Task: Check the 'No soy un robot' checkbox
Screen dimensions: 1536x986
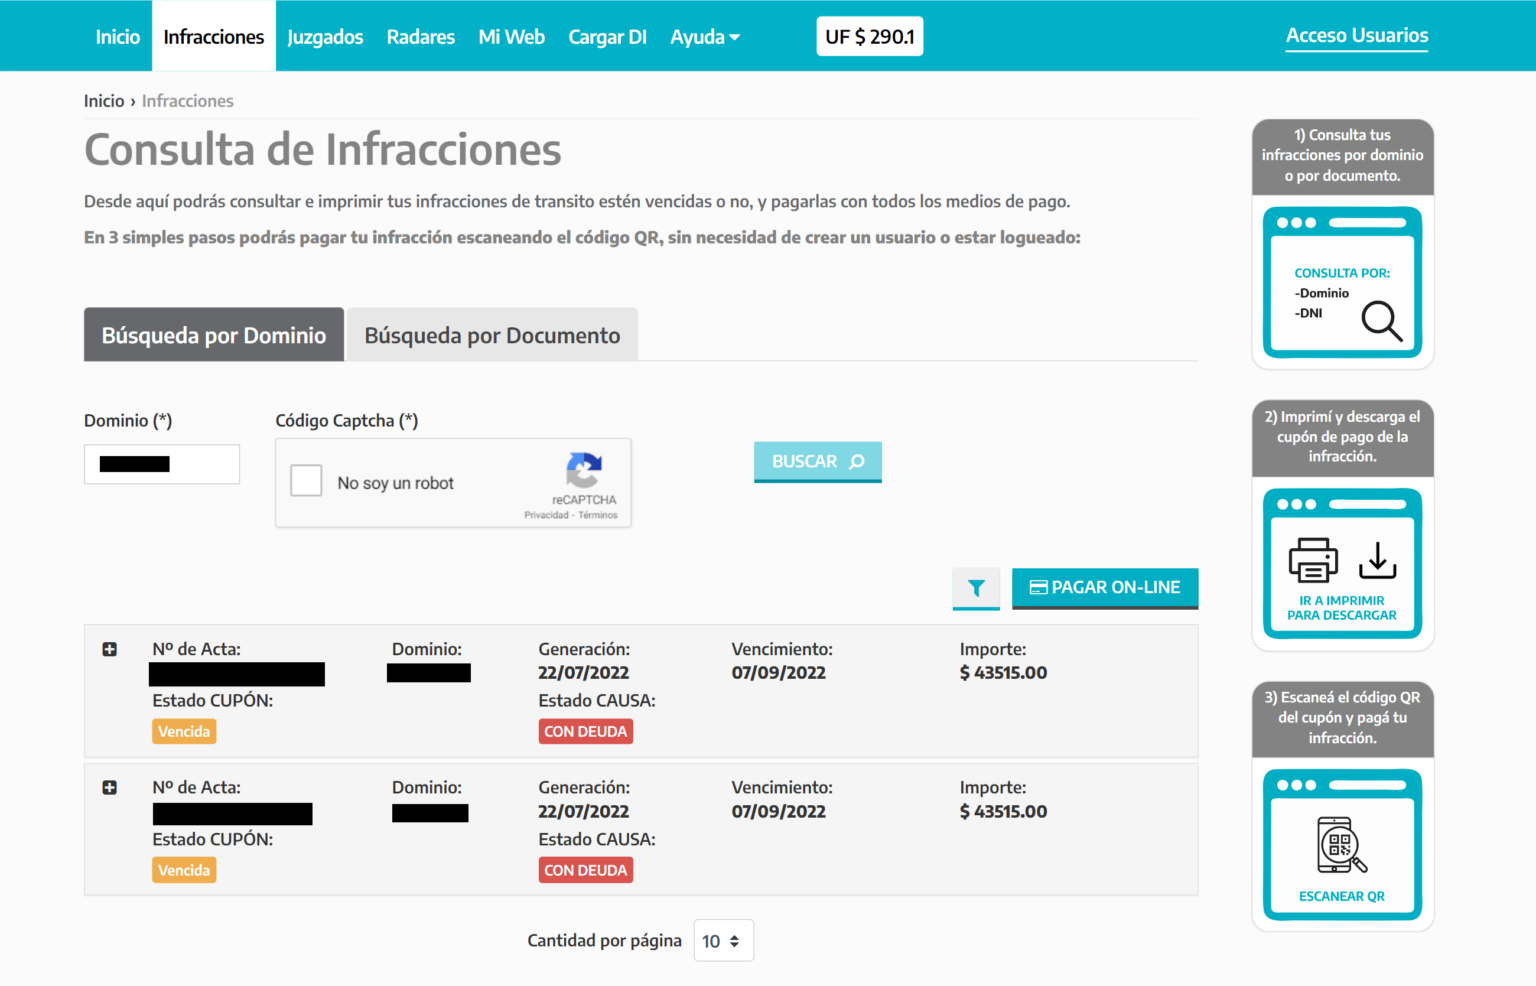Action: click(306, 480)
